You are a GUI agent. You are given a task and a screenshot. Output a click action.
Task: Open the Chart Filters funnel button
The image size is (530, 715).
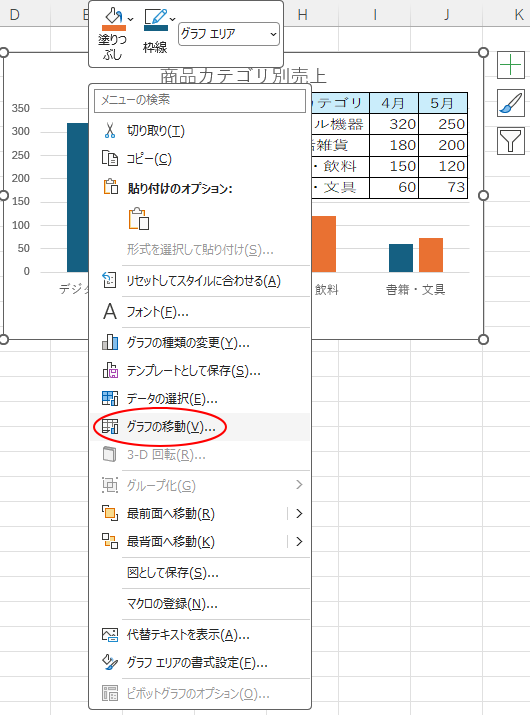pos(510,141)
